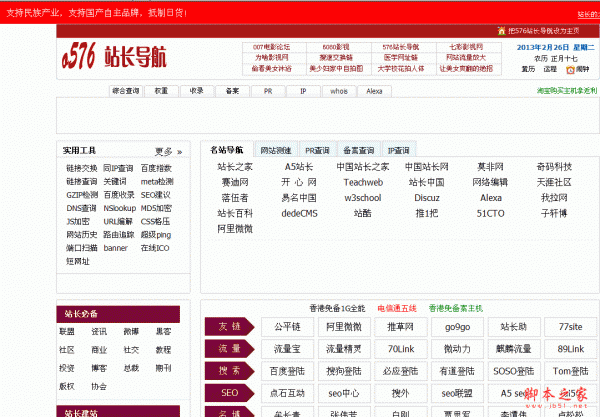Image resolution: width=600 pixels, height=417 pixels.
Task: Open the GZIP检测 tool
Action: [x=82, y=195]
